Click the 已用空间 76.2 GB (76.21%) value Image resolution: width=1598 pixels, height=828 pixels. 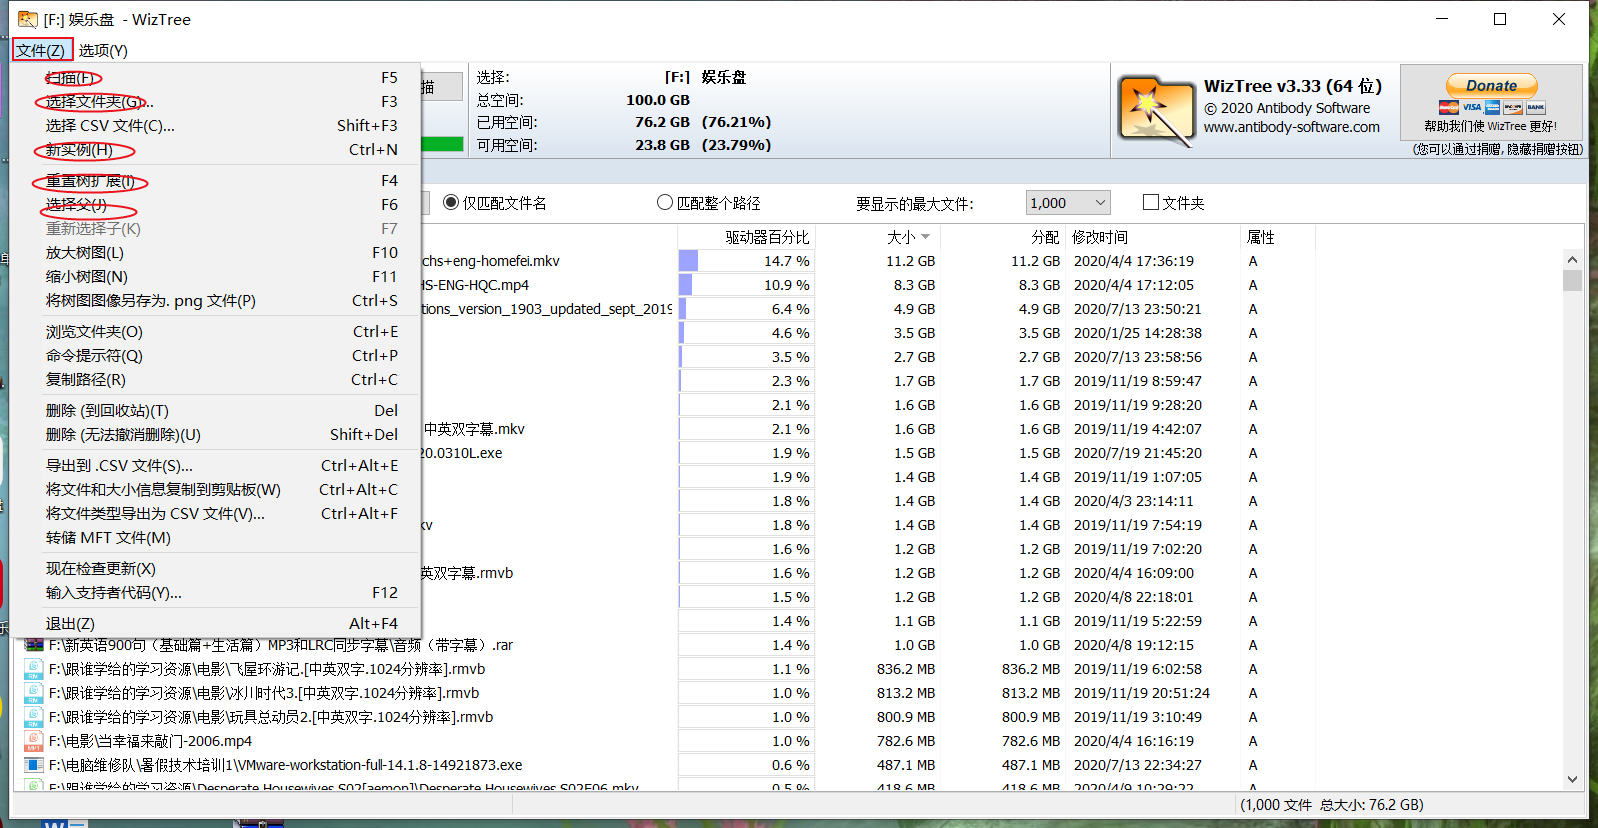pos(702,122)
